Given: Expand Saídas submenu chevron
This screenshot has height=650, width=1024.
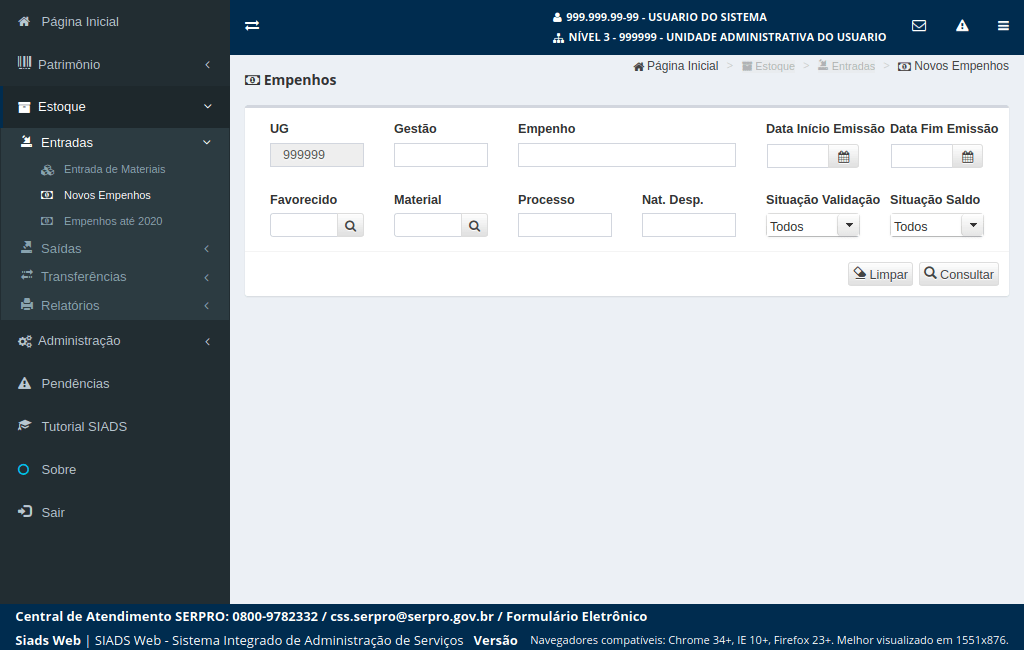Looking at the screenshot, I should [x=207, y=249].
